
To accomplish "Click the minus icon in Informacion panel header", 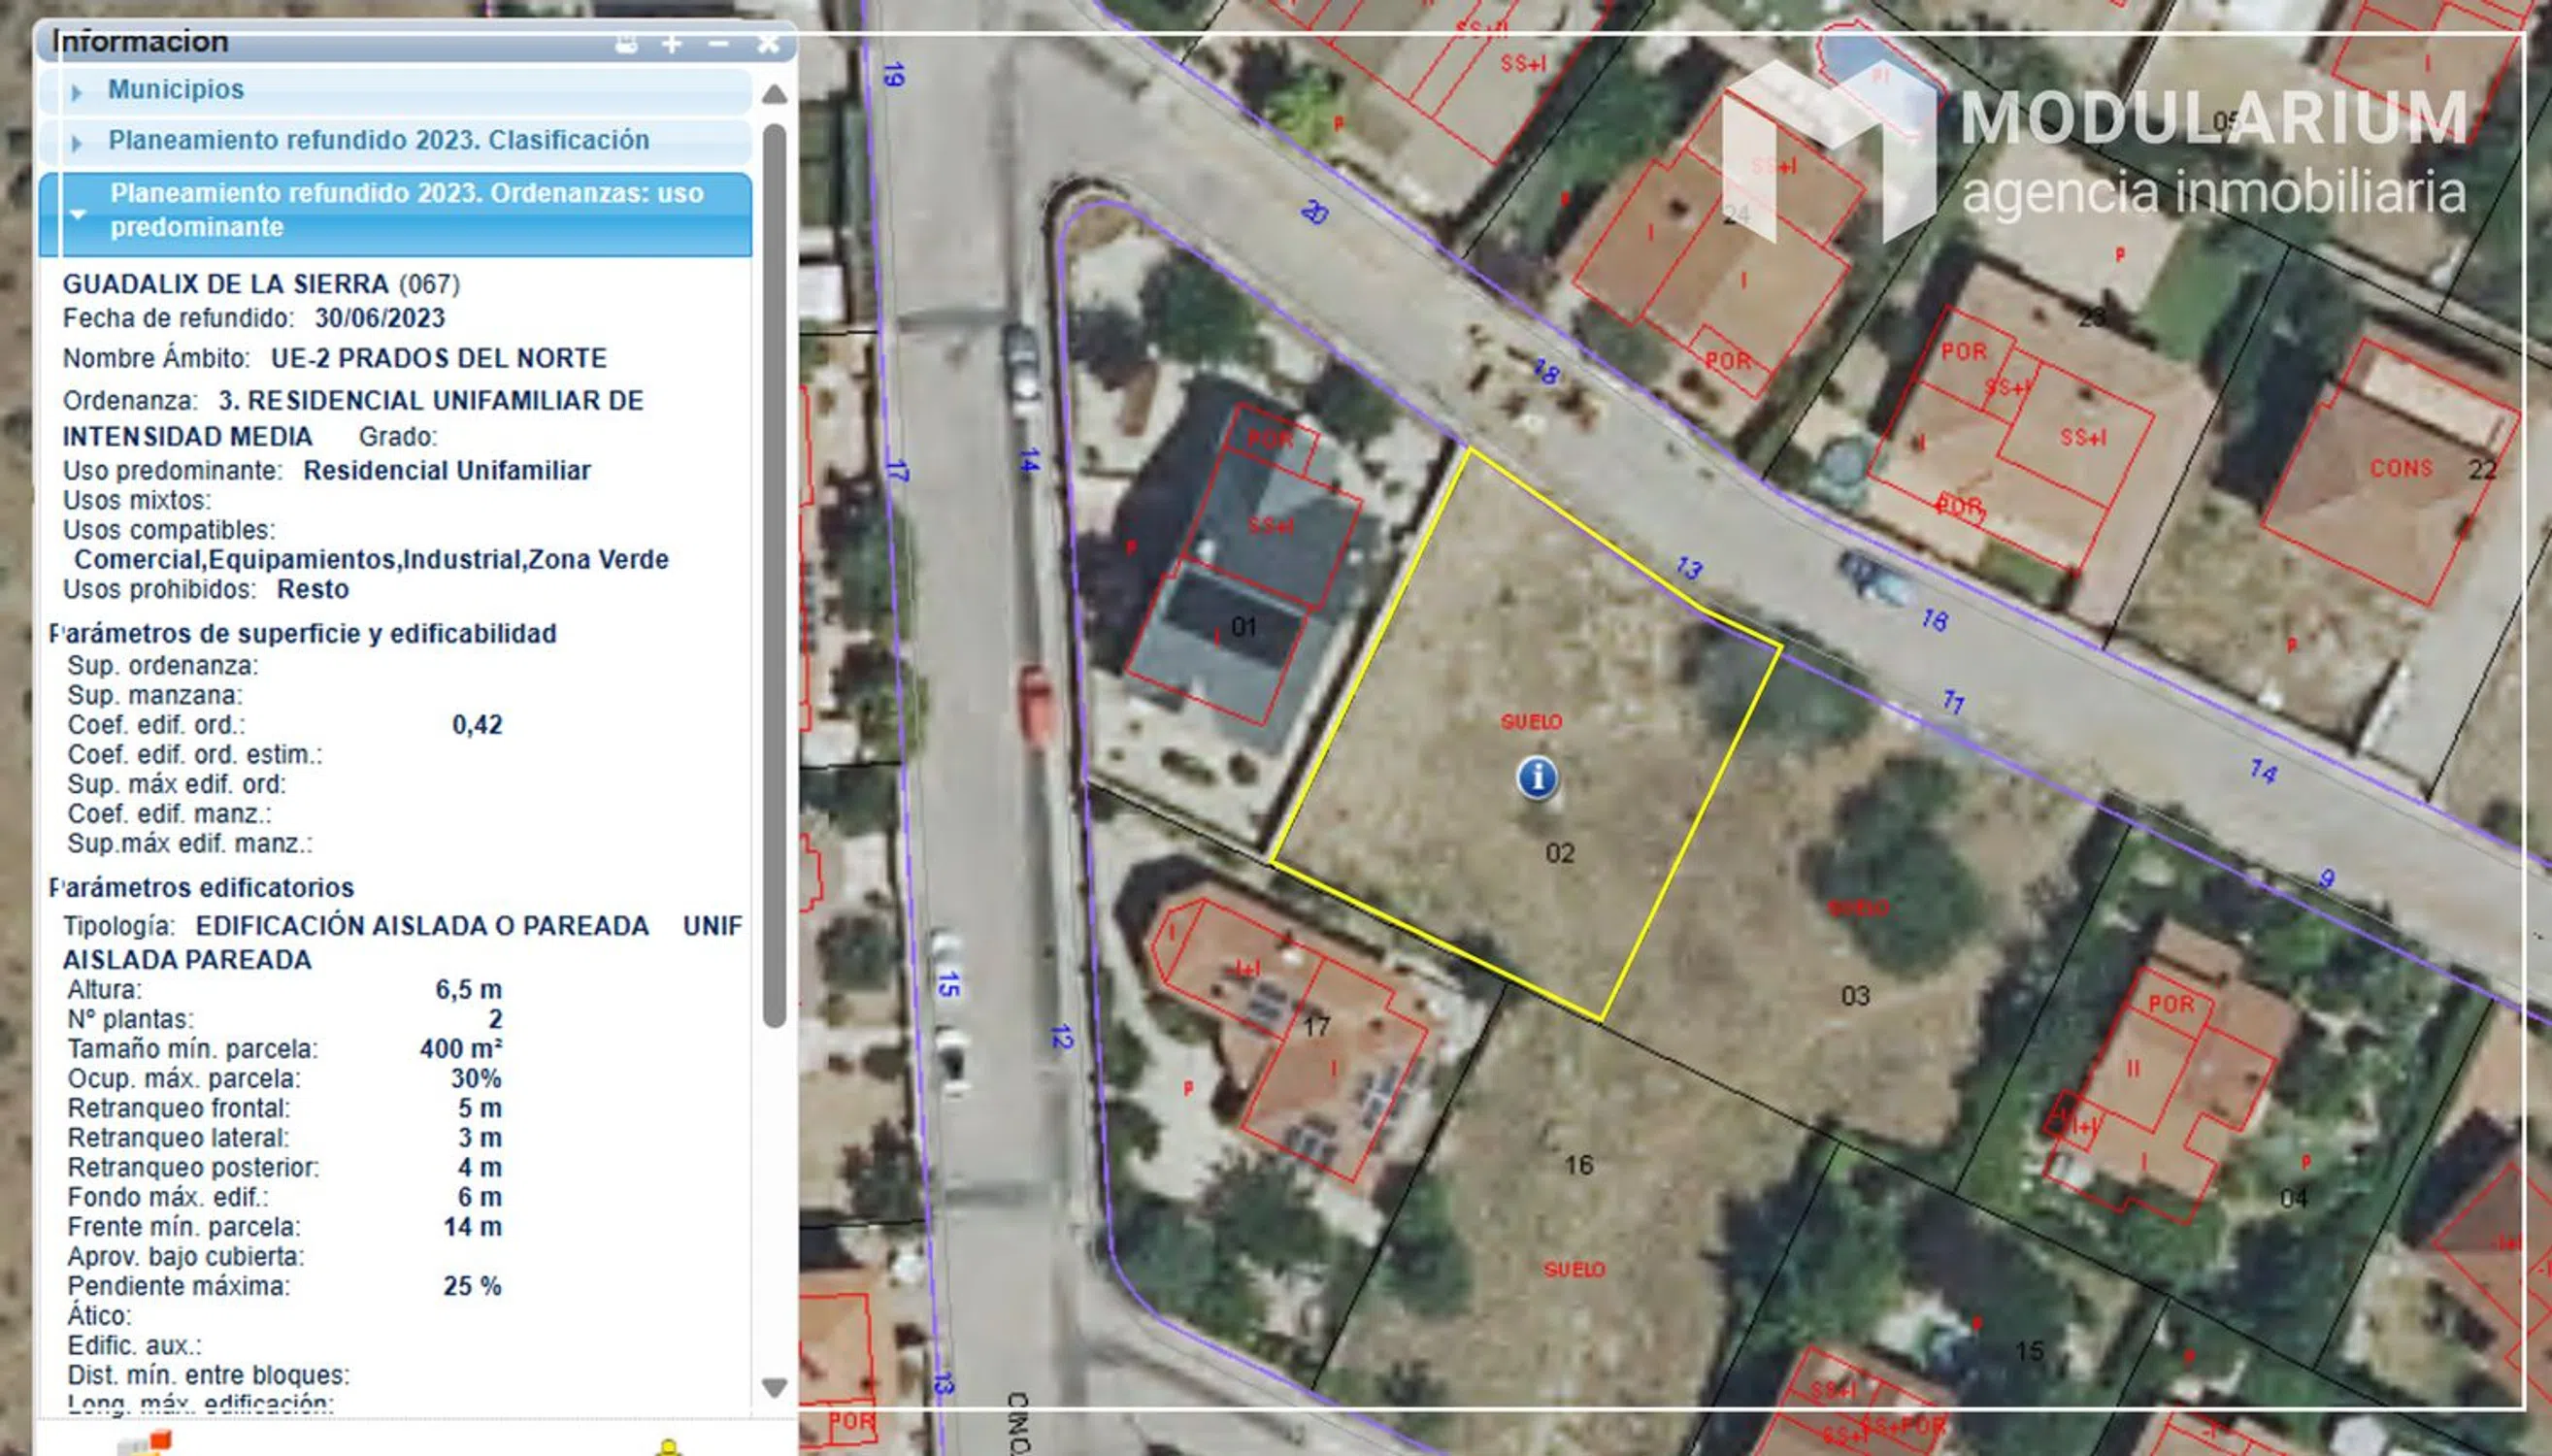I will (x=718, y=44).
